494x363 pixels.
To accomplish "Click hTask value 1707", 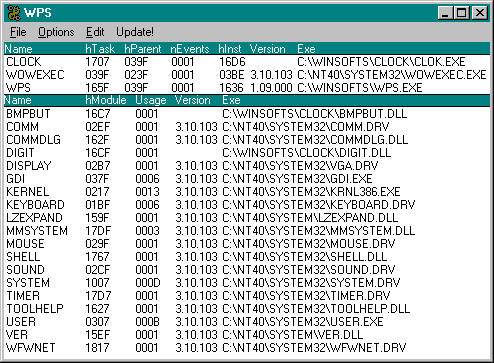I will pos(97,62).
